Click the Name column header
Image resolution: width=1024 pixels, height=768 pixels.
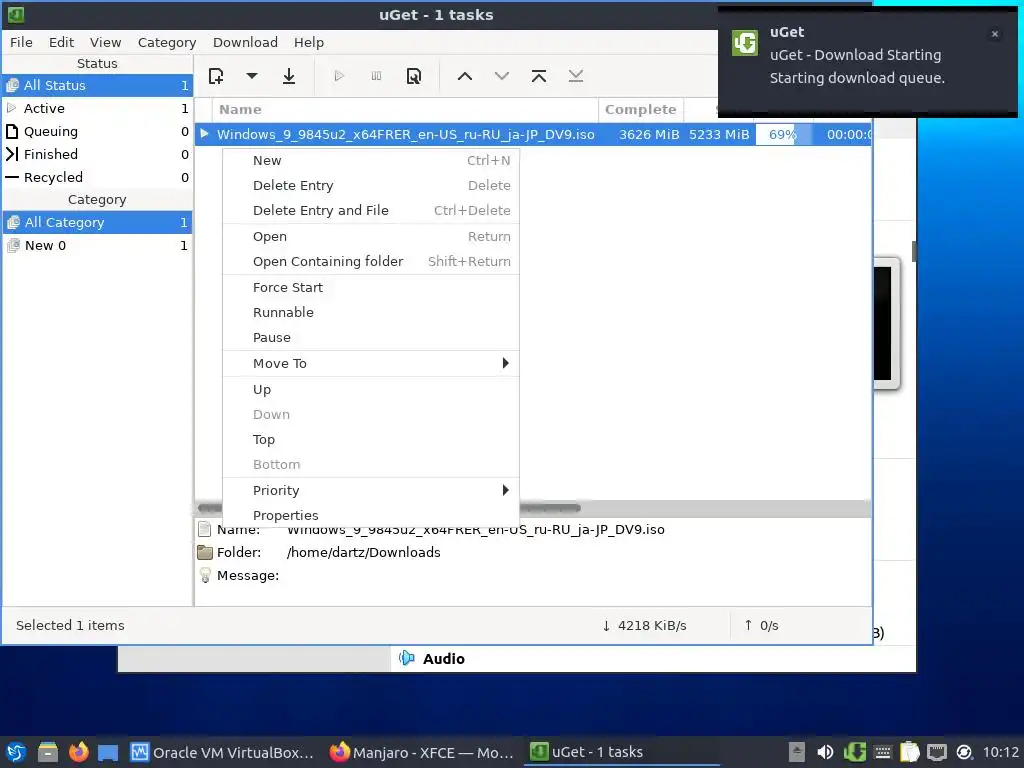(x=405, y=110)
